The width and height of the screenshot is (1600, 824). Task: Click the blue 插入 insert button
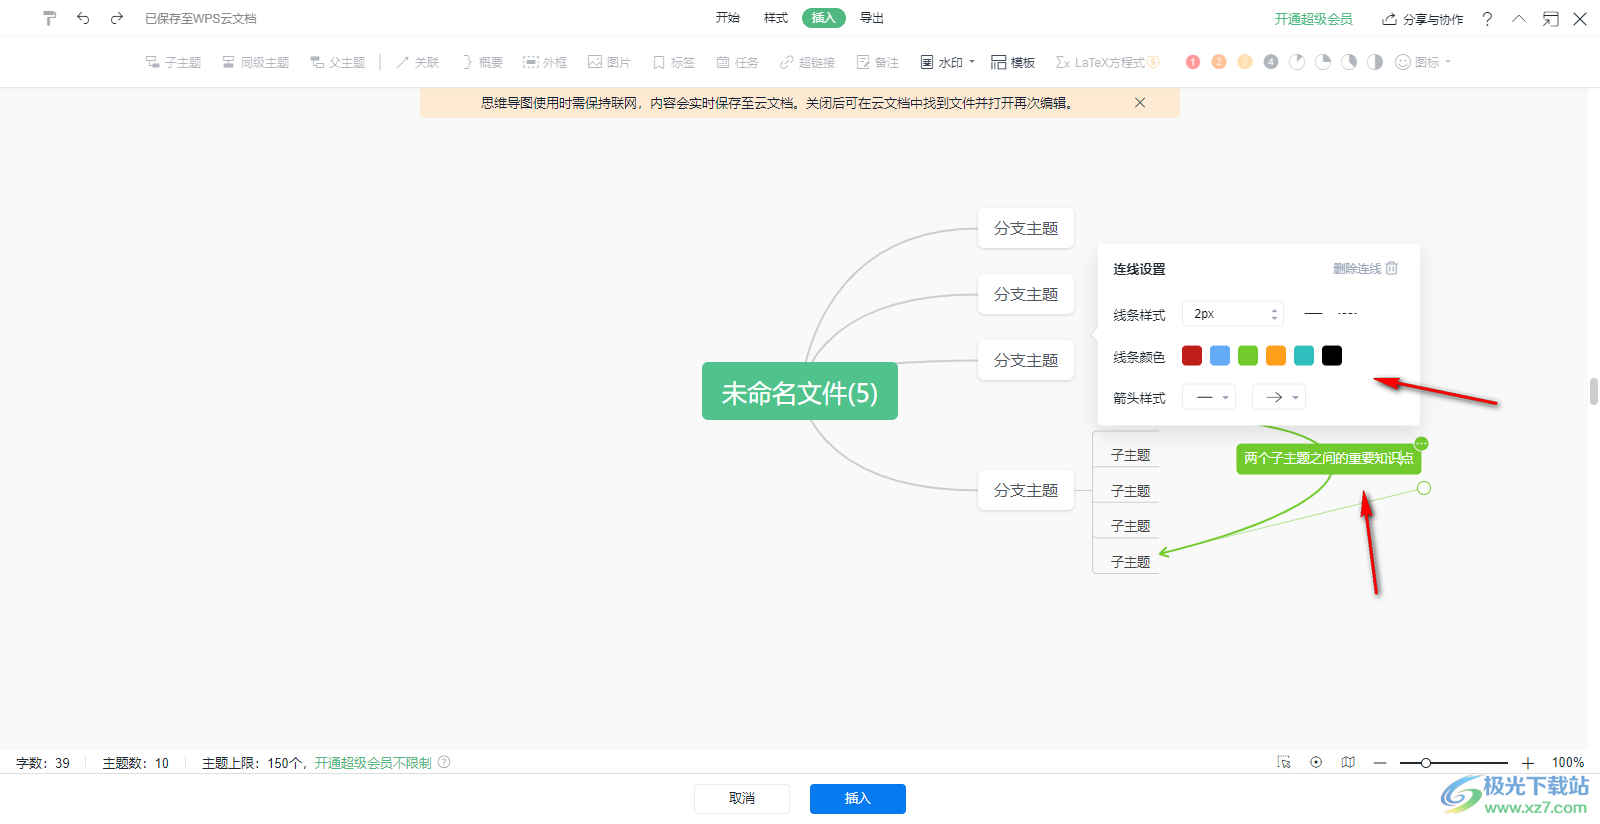point(858,798)
